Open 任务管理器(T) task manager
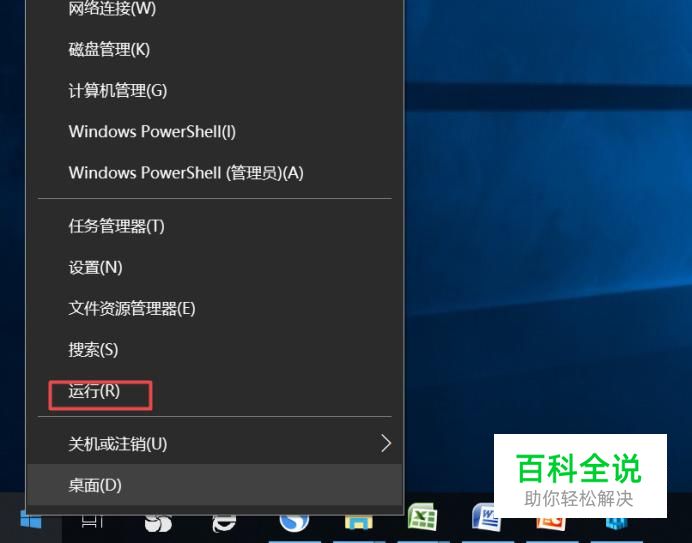Screen dimensions: 692x543 pos(214,226)
